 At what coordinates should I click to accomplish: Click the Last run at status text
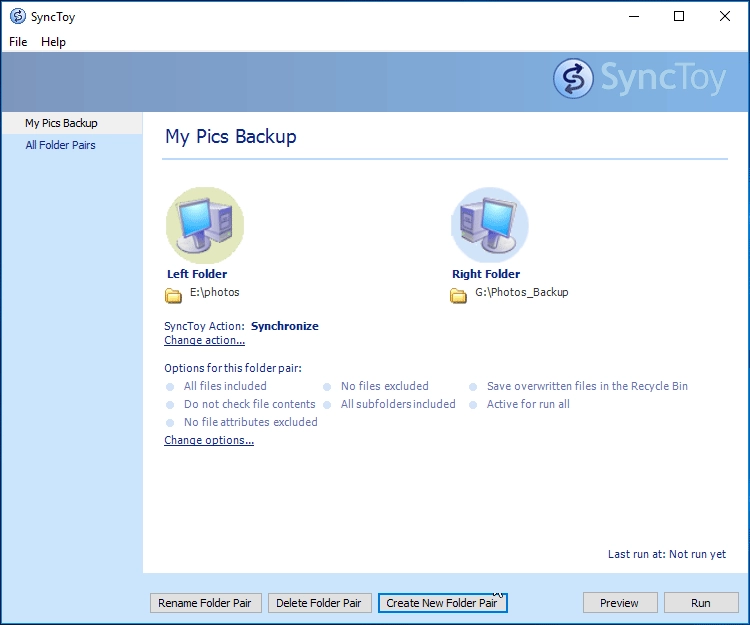667,554
